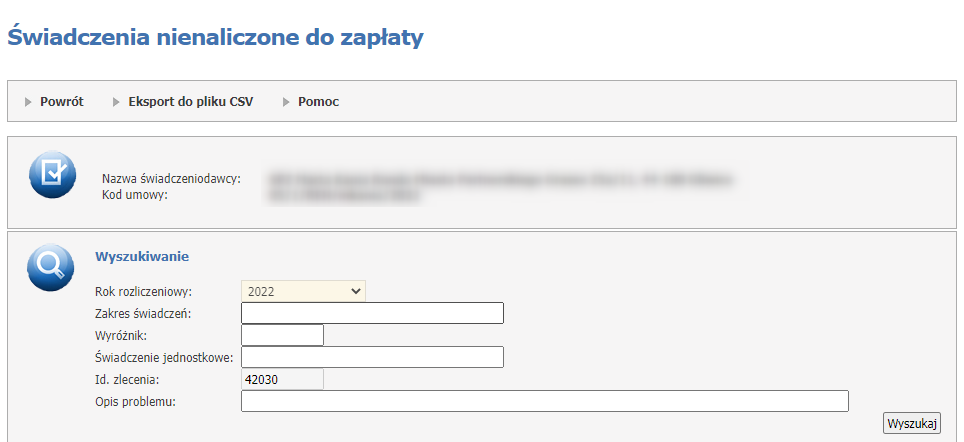Click into the Wyróżnik text box
The image size is (964, 442).
[282, 335]
